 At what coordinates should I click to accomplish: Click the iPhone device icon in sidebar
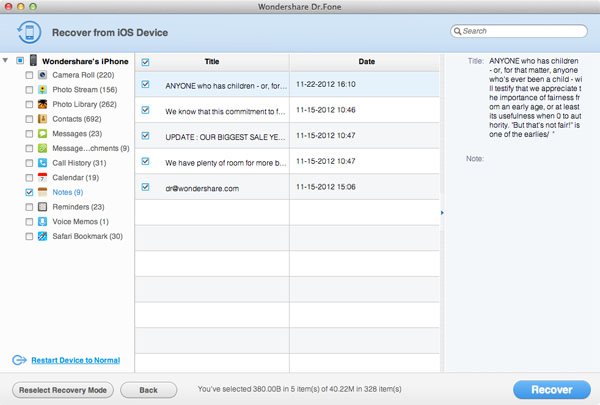click(x=34, y=60)
